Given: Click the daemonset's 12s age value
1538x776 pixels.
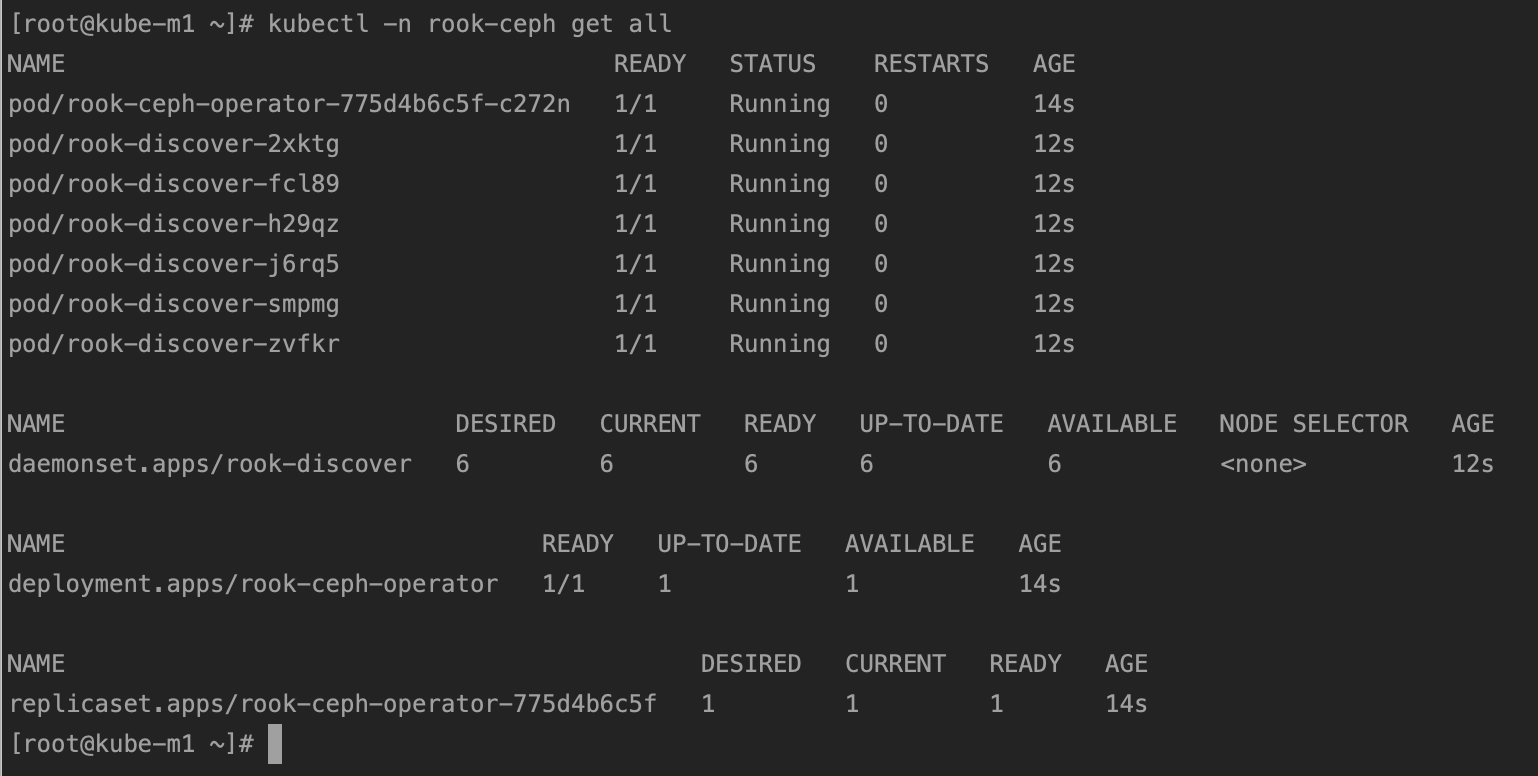Looking at the screenshot, I should (x=1472, y=464).
